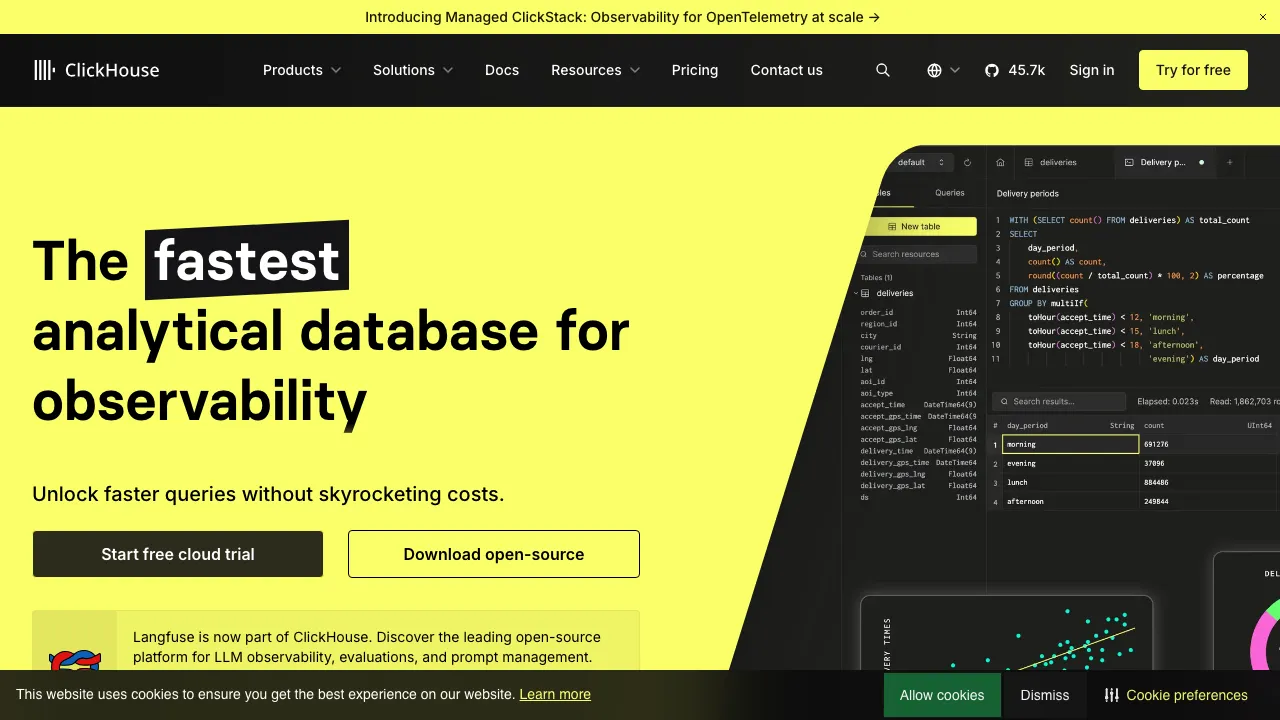This screenshot has width=1280, height=720.
Task: Click the home icon in the console preview
Action: pos(1000,162)
